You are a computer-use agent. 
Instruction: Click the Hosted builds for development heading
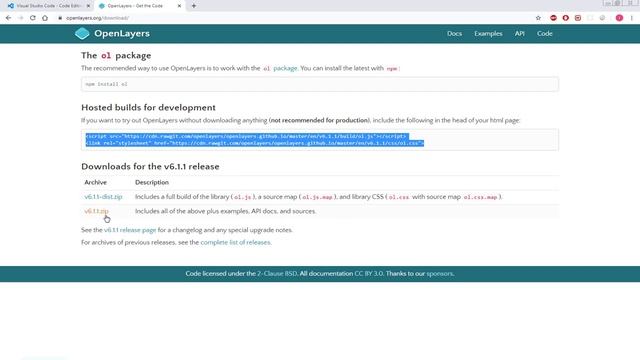(148, 107)
